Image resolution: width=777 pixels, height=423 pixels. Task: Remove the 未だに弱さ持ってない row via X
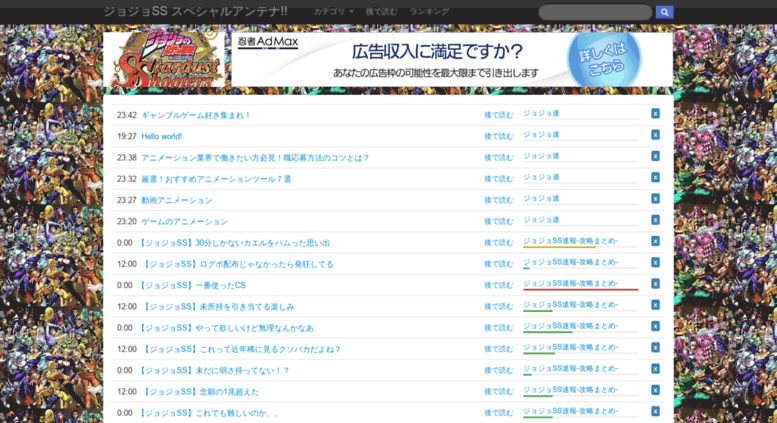(655, 370)
